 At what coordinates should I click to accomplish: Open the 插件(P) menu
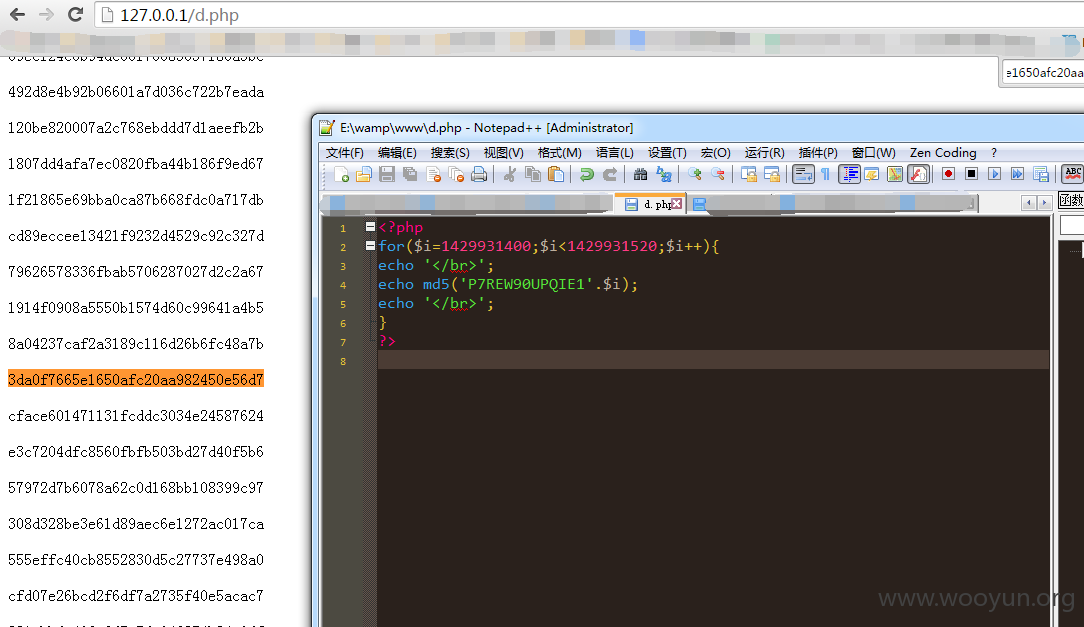click(818, 153)
